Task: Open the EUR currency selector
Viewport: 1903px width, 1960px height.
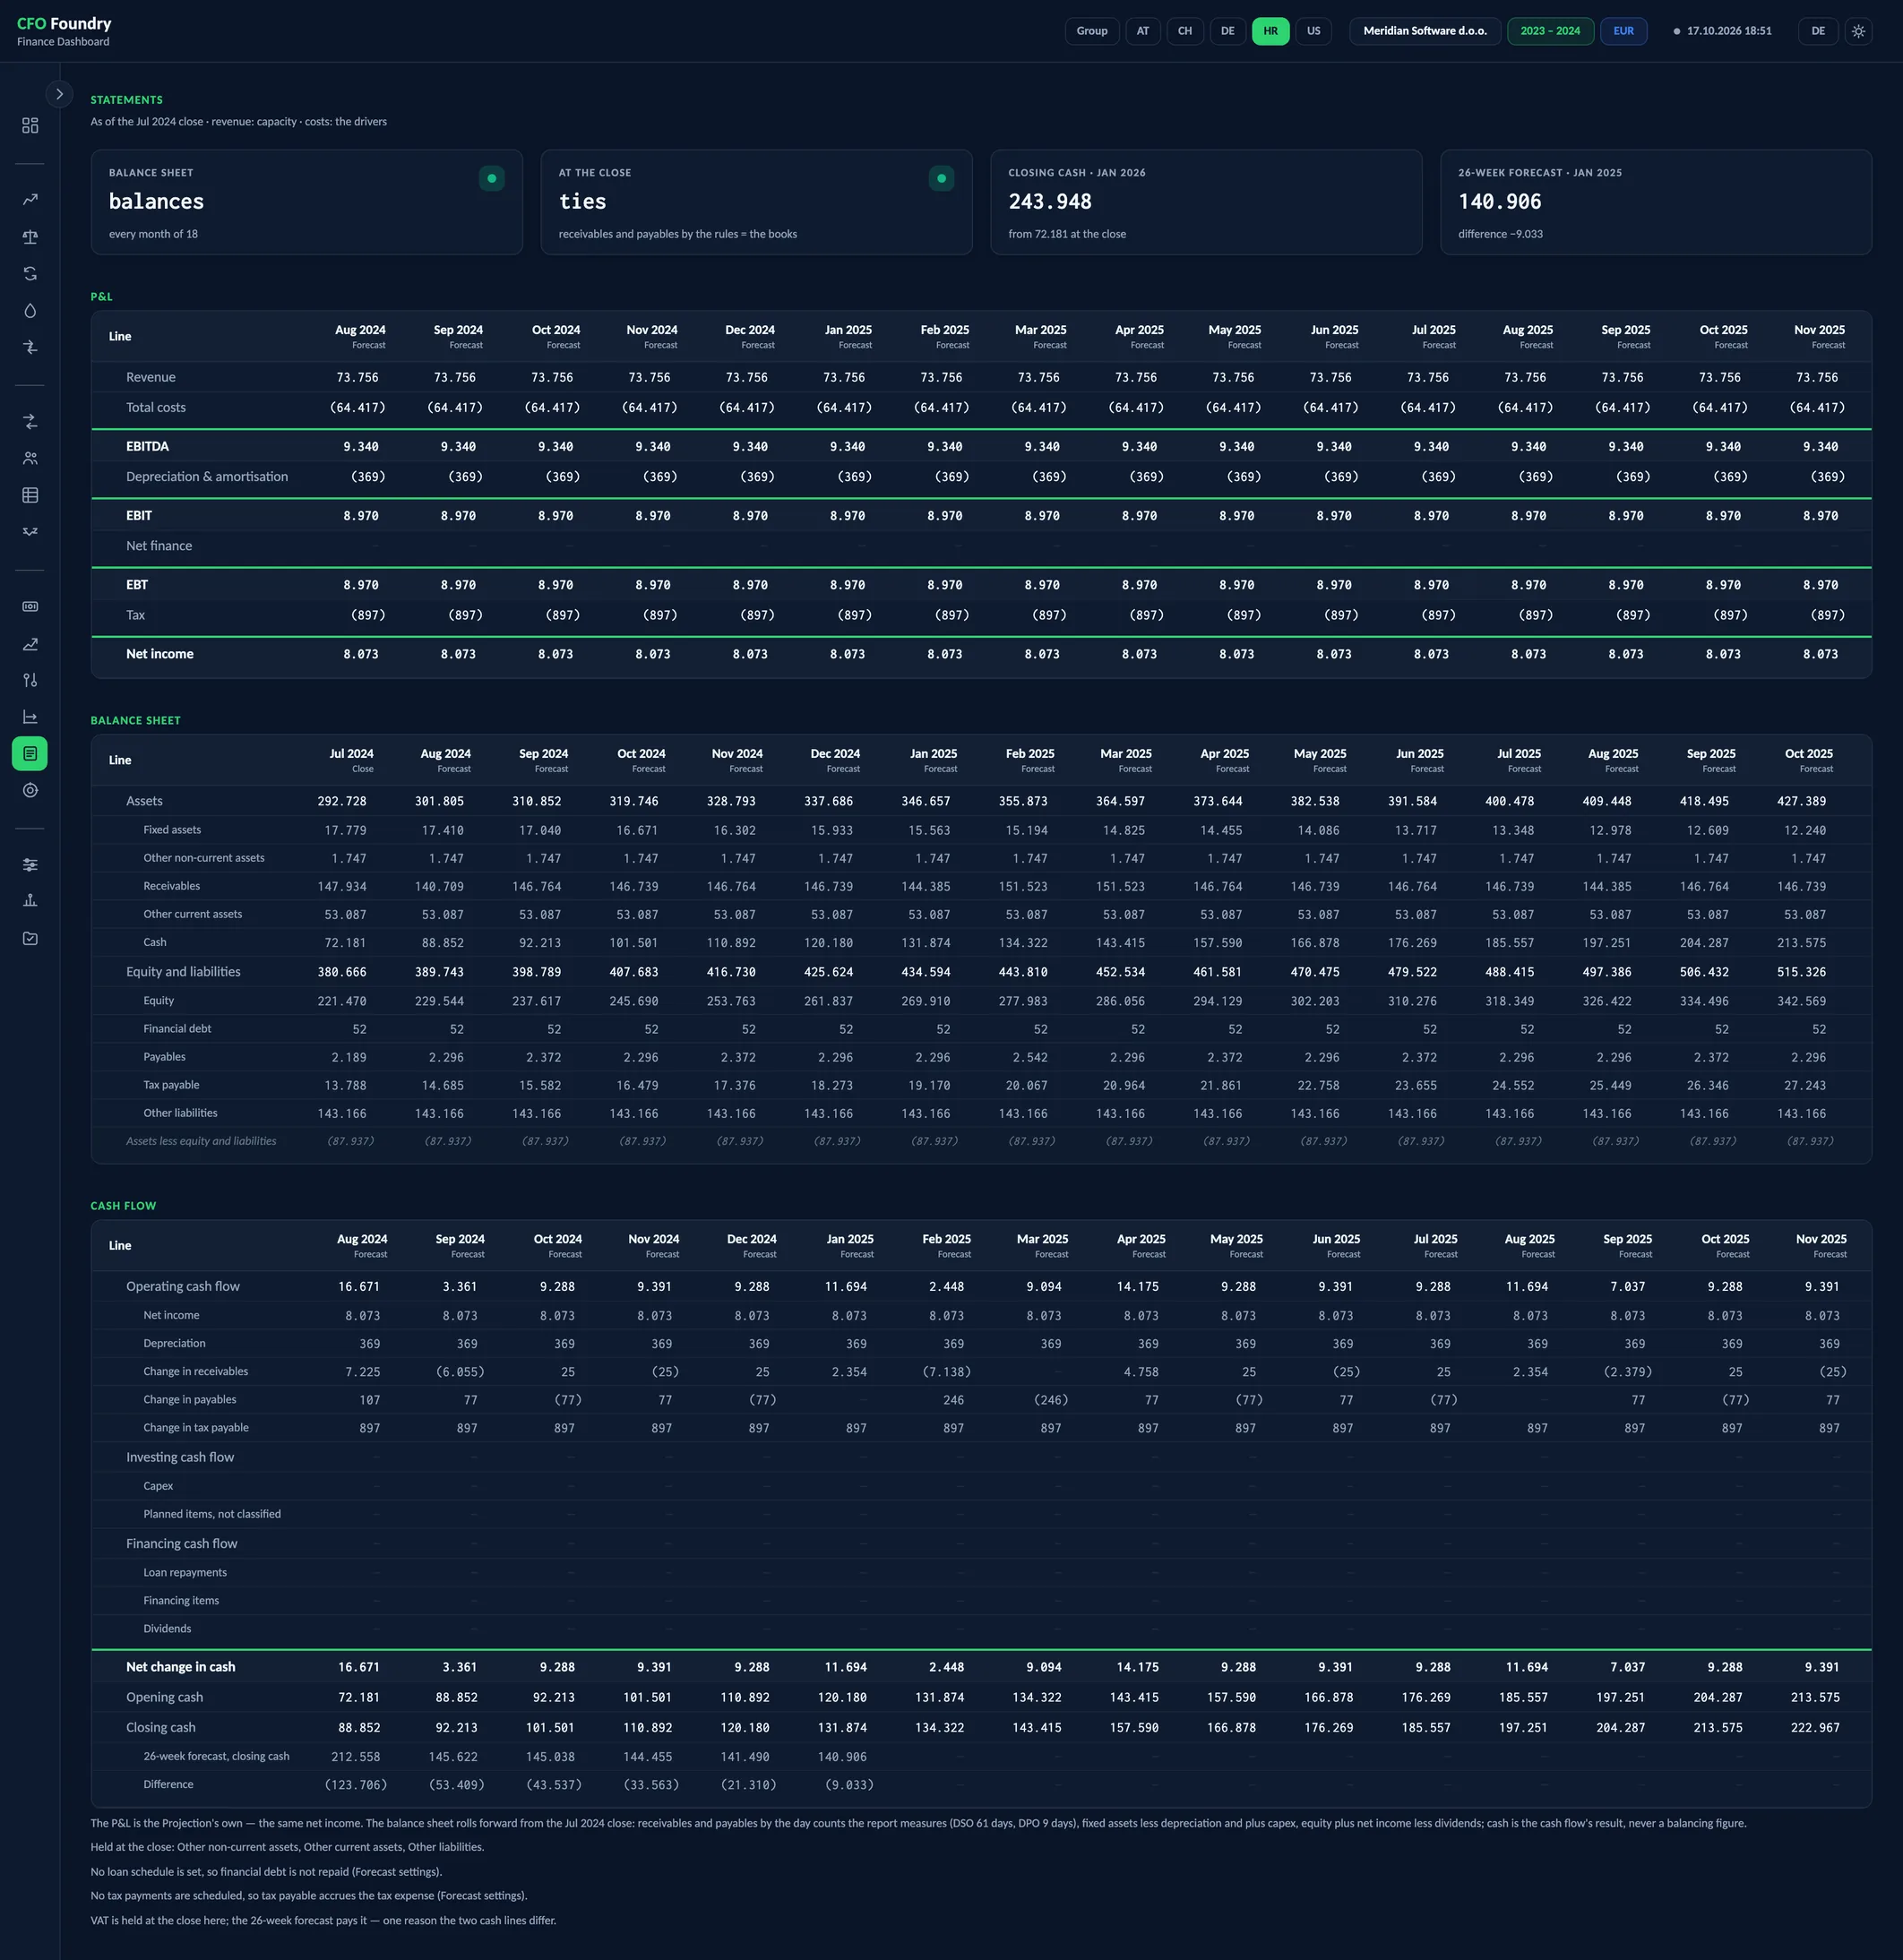Action: pyautogui.click(x=1623, y=31)
